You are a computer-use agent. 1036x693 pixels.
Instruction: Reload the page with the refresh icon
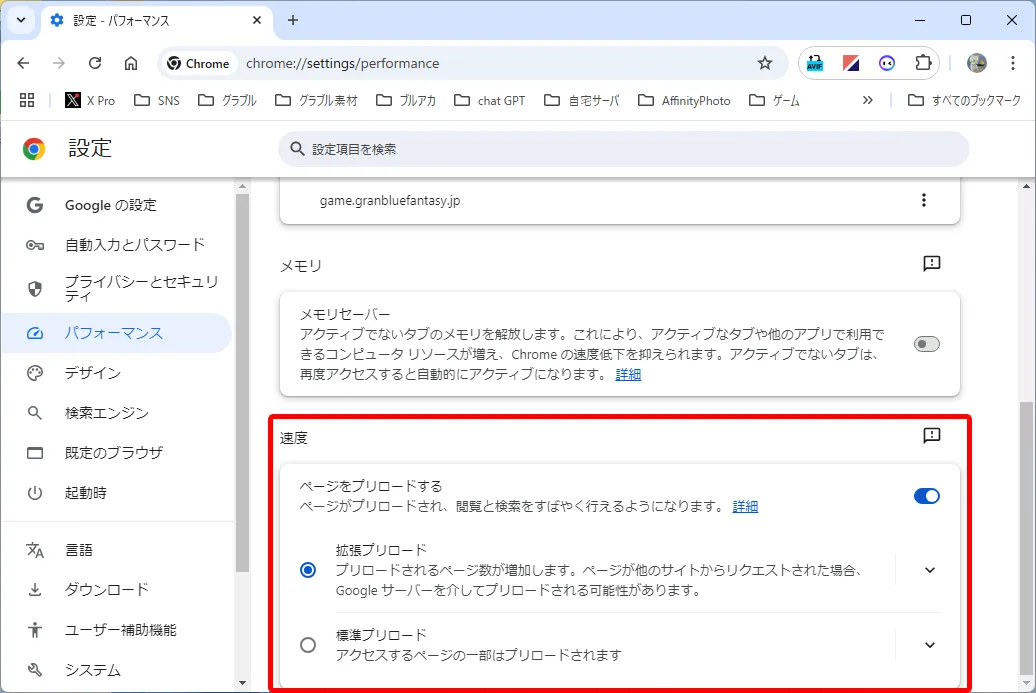[x=95, y=63]
